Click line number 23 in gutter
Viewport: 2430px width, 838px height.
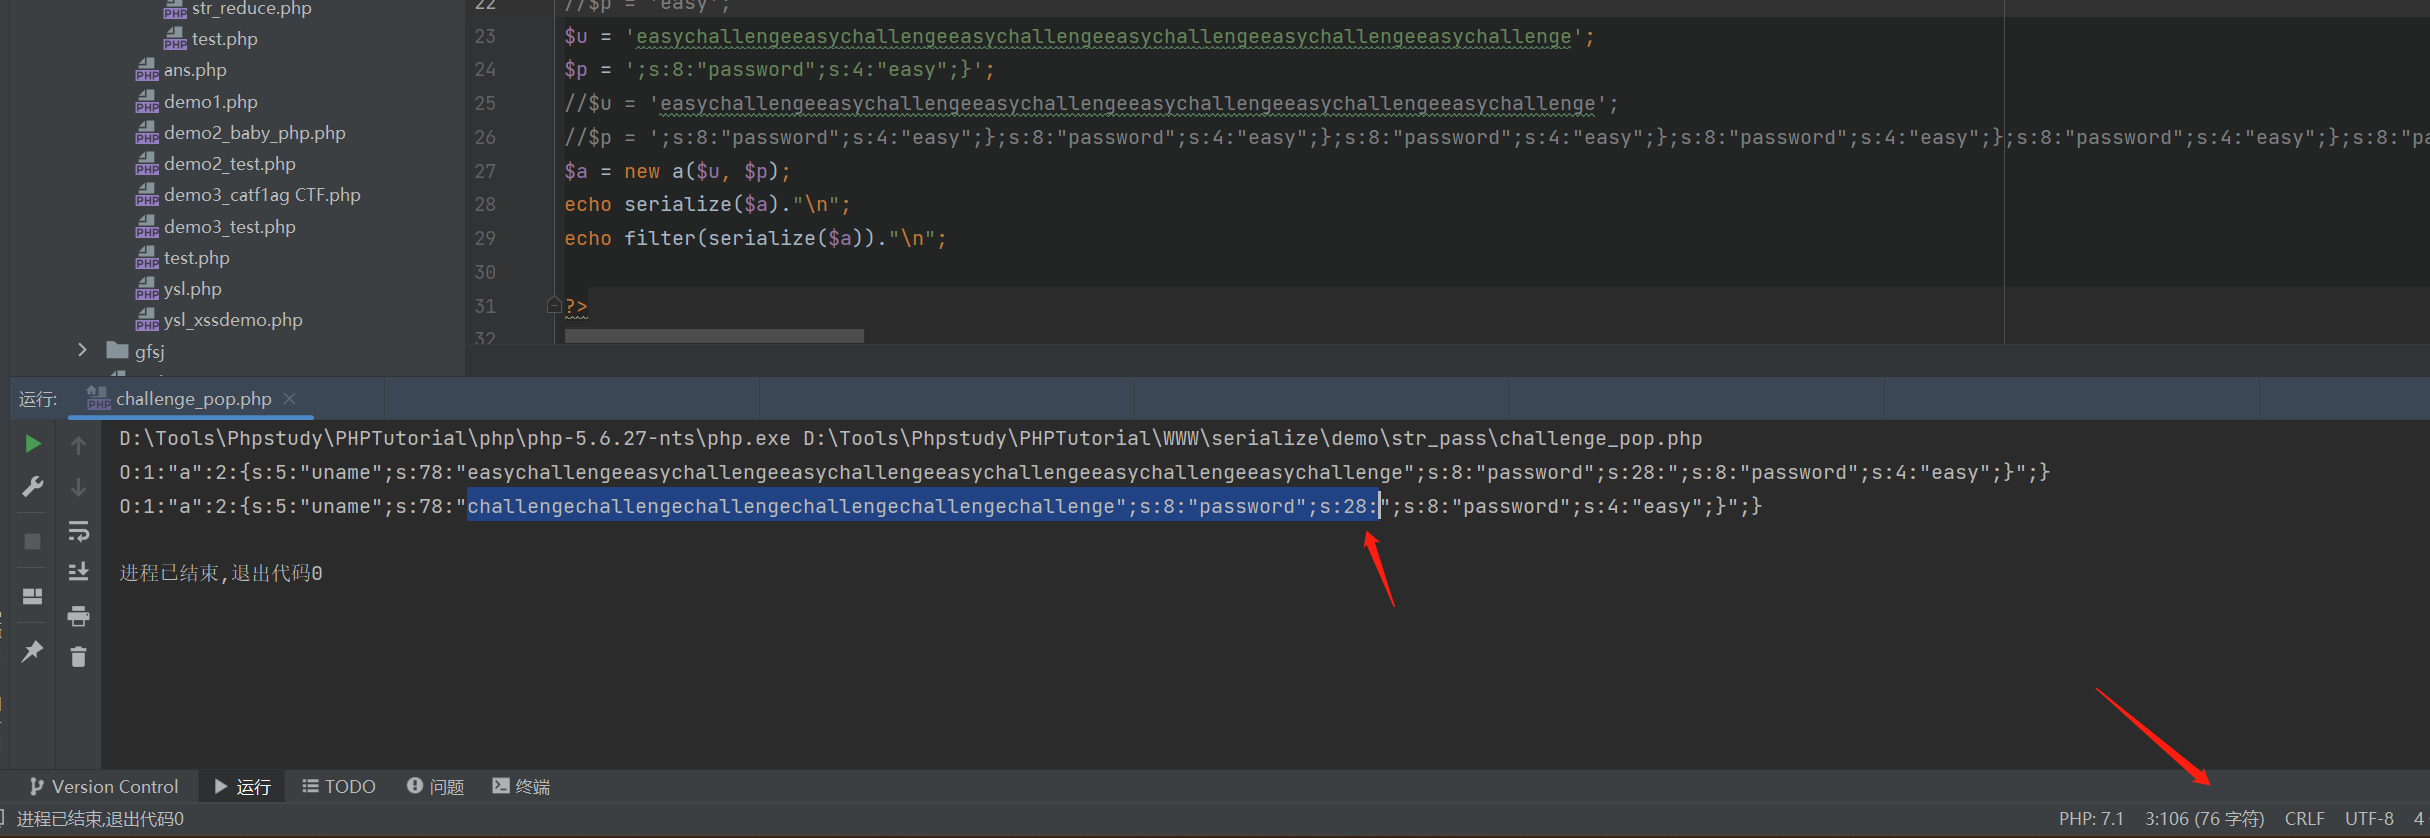(485, 36)
